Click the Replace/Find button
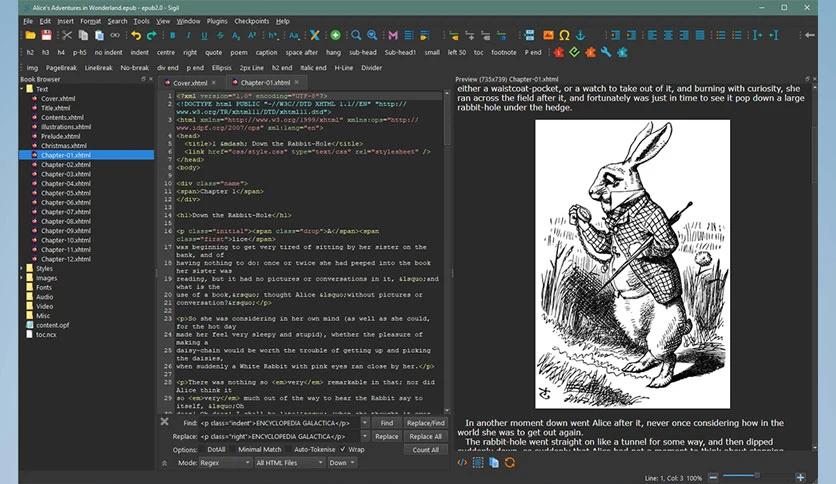The width and height of the screenshot is (836, 484). tap(425, 423)
